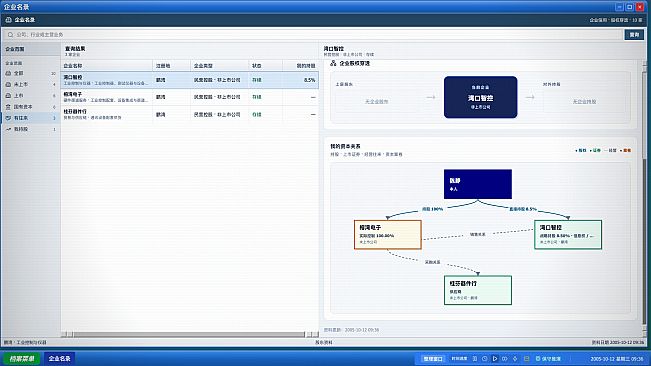Select the 桂芬器件行 result row

pos(190,115)
